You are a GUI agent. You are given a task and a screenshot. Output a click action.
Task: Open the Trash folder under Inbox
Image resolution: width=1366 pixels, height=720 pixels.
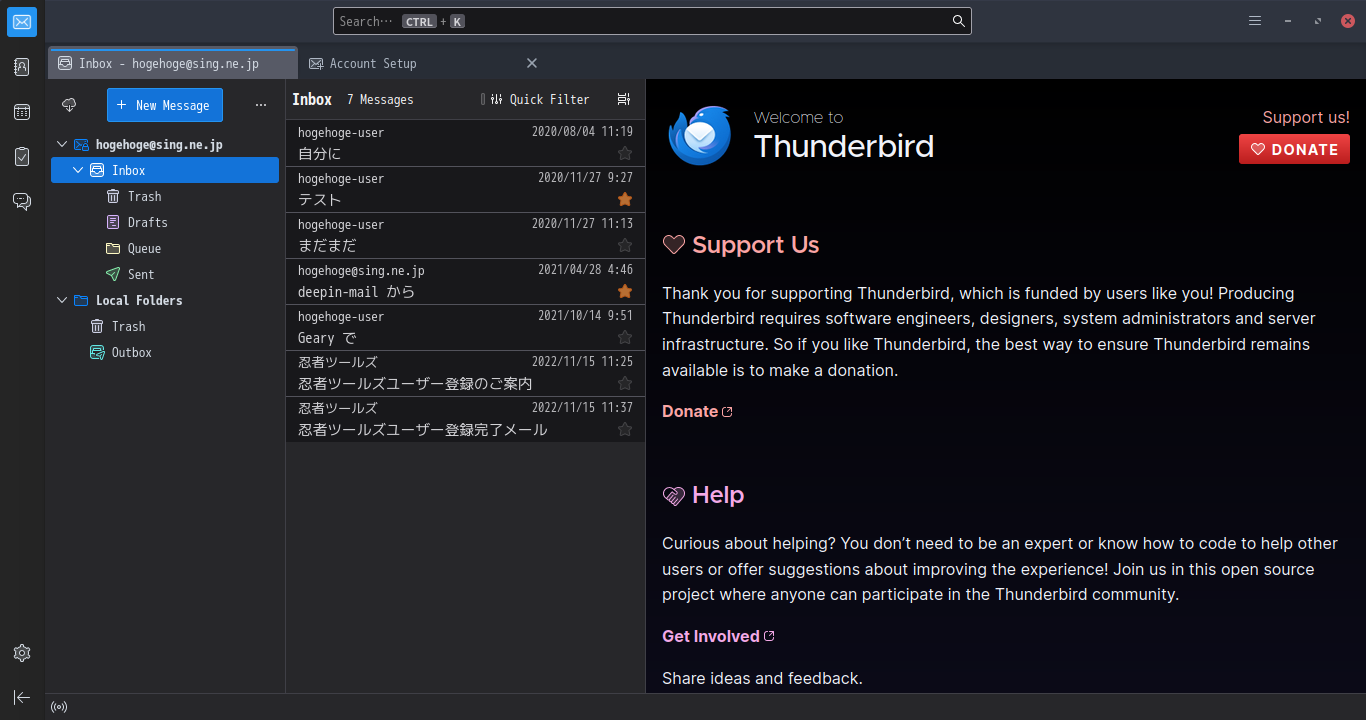coord(165,197)
